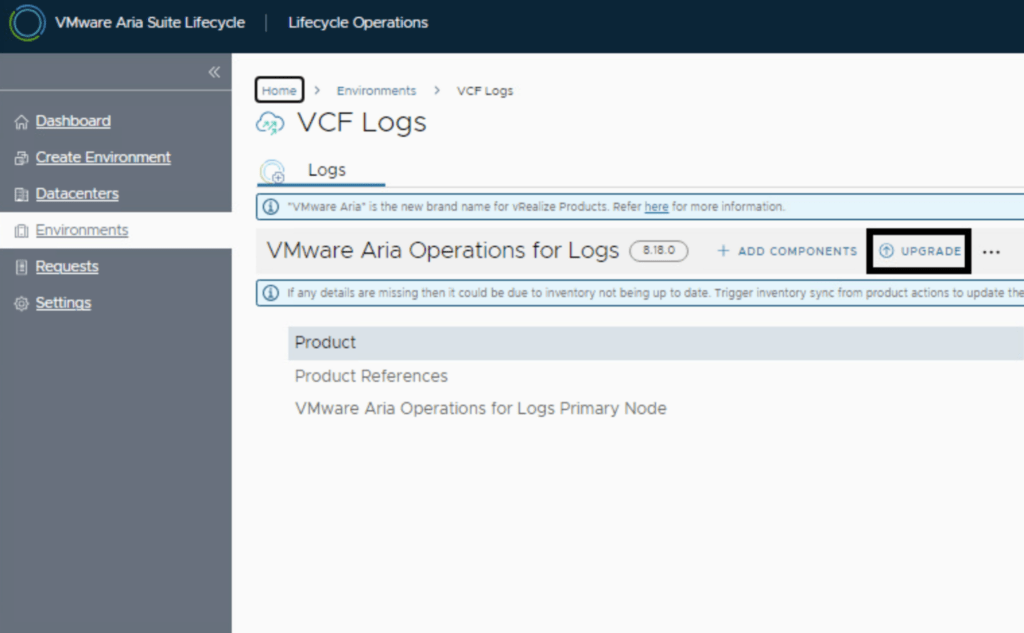Click Add Components button
The height and width of the screenshot is (633, 1024).
(787, 251)
